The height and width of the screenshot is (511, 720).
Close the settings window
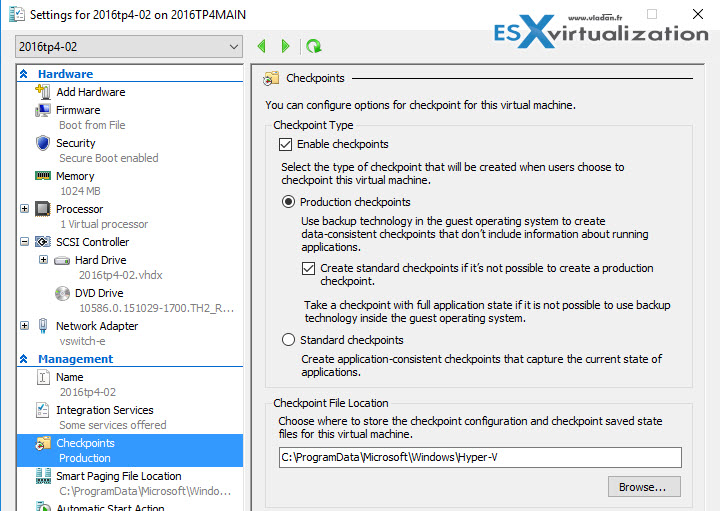[x=698, y=14]
